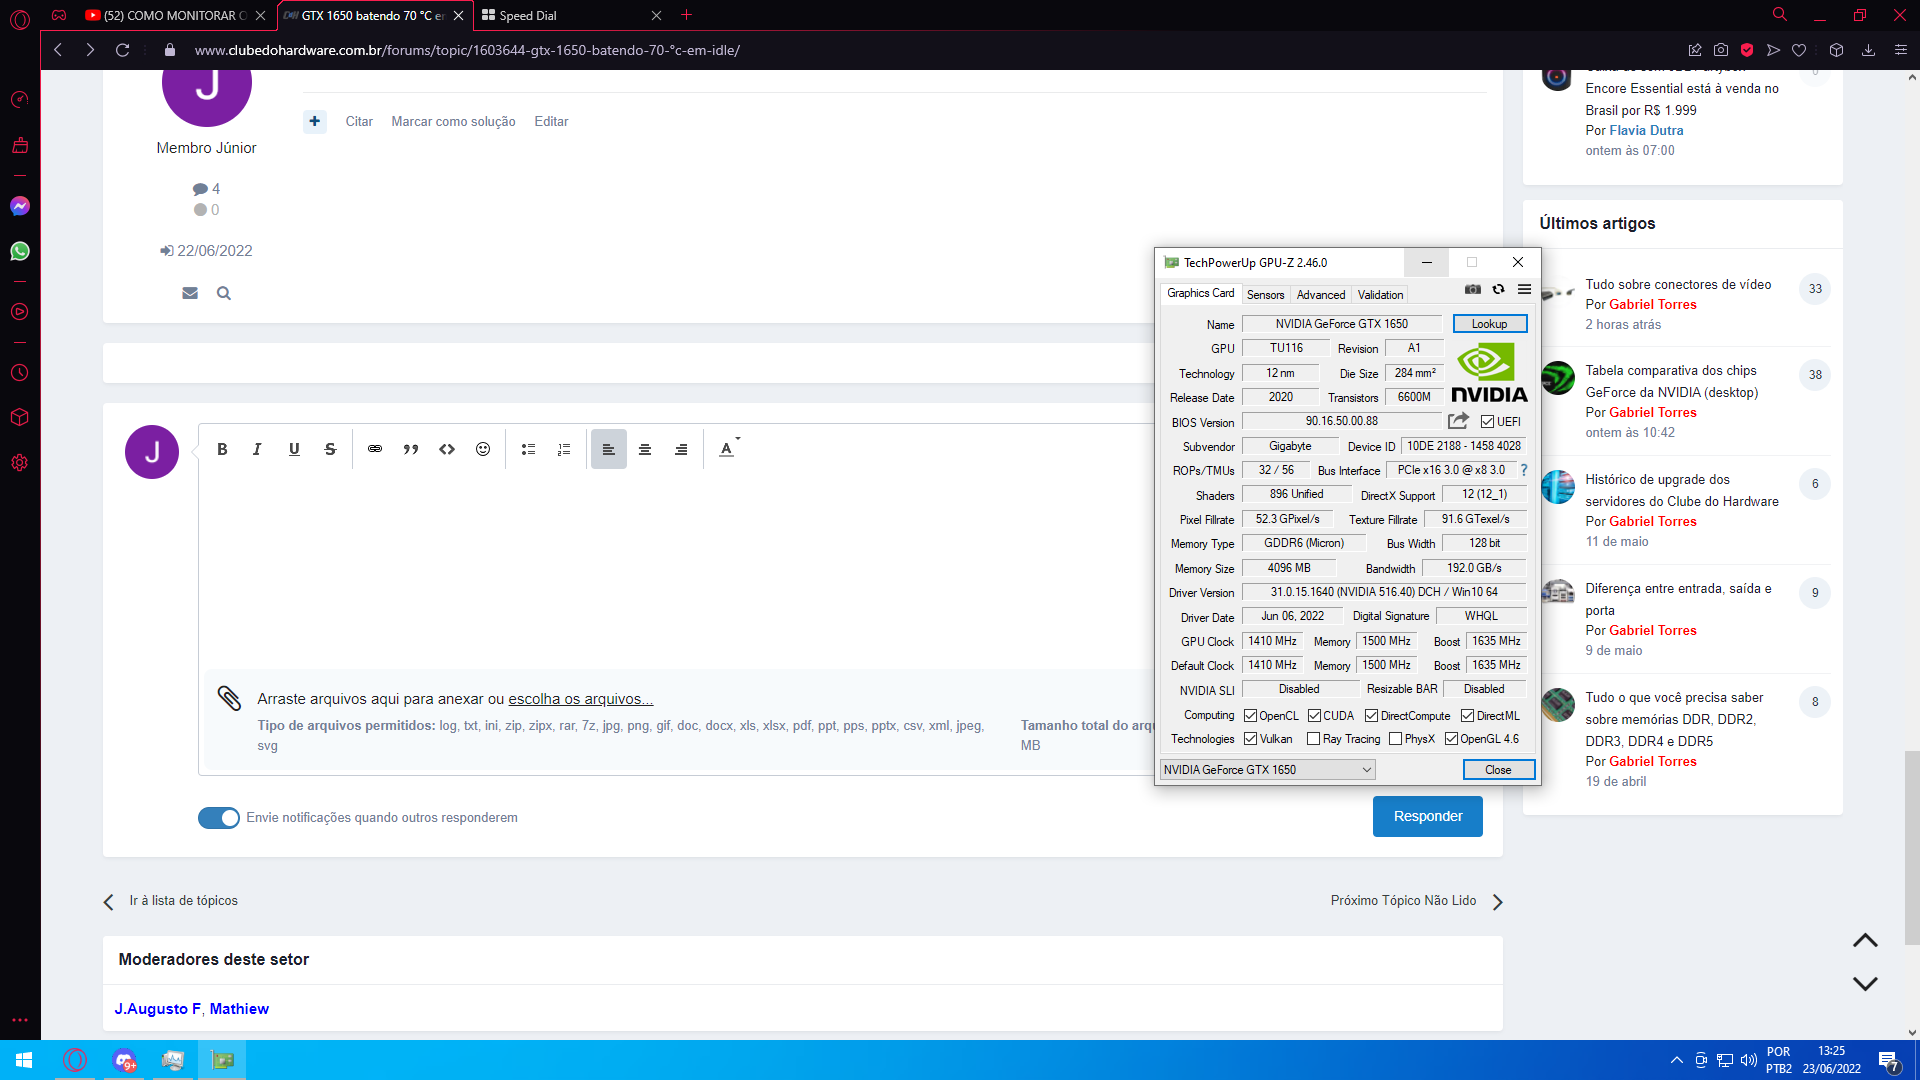
Task: Align text left in the editor
Action: (x=608, y=449)
